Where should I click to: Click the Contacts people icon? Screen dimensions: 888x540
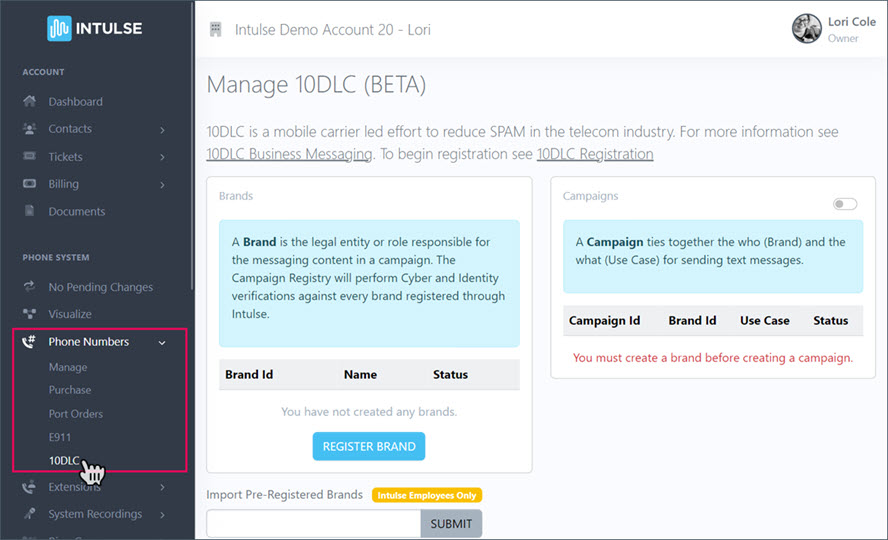click(x=29, y=129)
